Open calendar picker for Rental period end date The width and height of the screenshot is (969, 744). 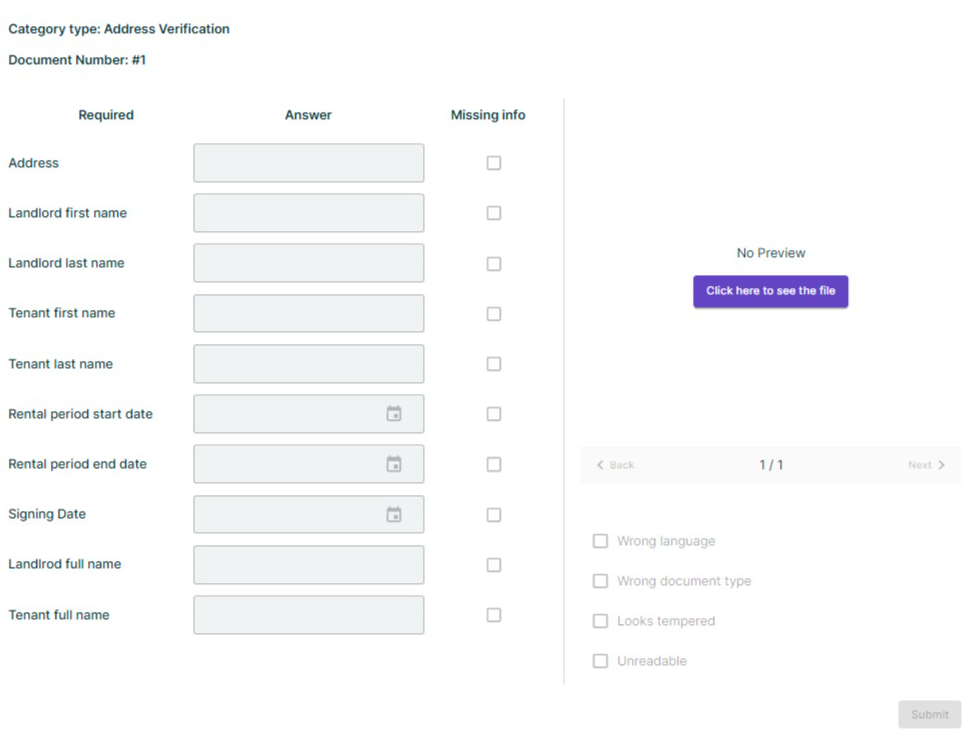[x=394, y=464]
